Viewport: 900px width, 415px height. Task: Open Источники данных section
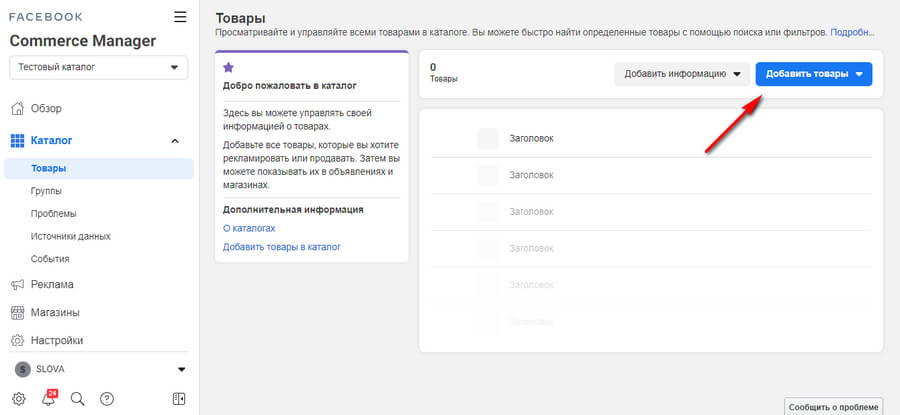(71, 236)
